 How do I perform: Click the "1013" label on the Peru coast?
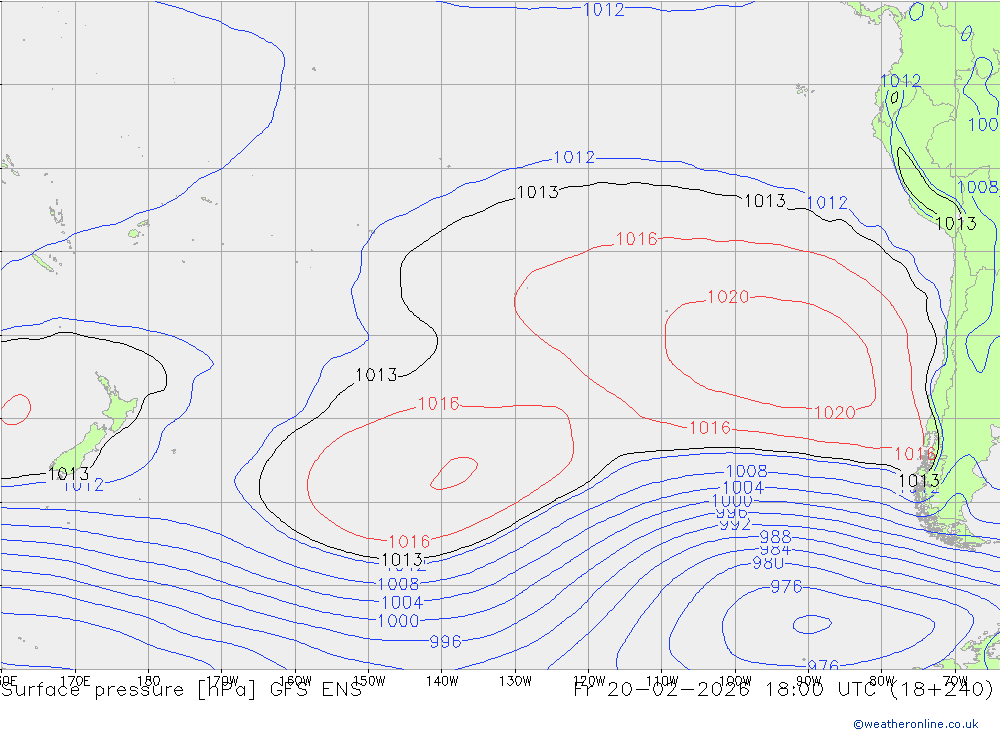pyautogui.click(x=956, y=223)
